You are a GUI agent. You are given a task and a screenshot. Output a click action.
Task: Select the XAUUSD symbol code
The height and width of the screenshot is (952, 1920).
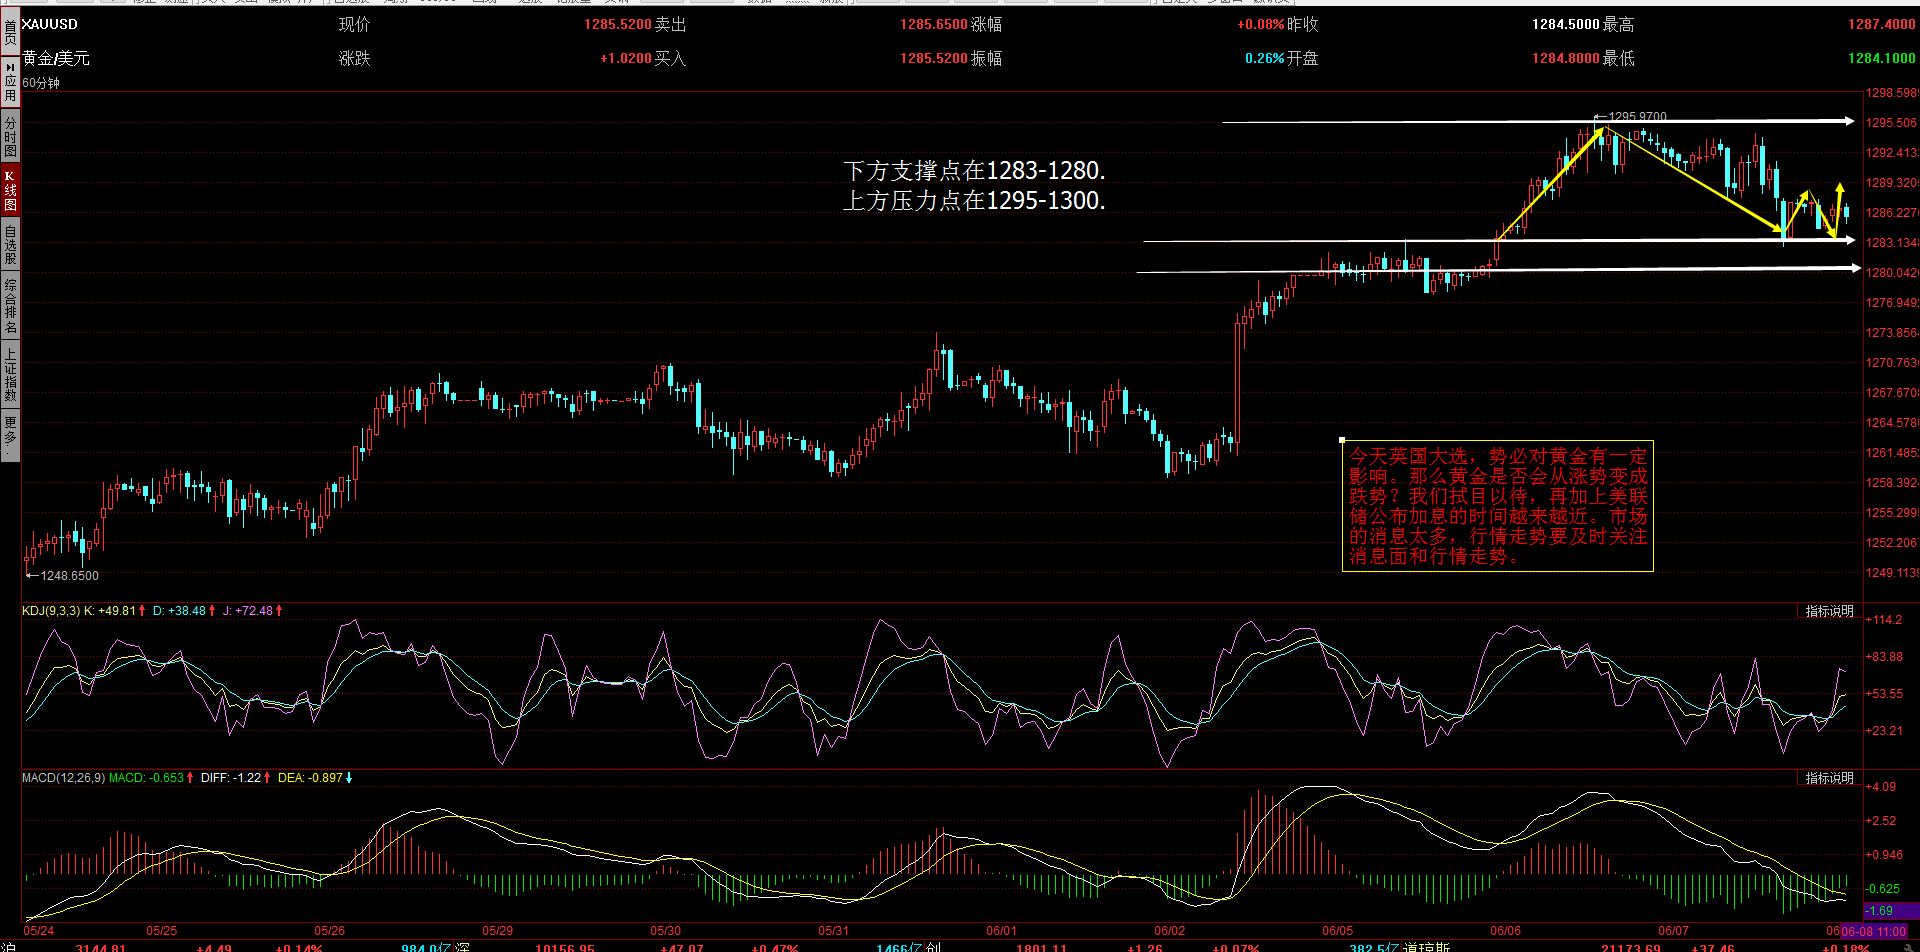(49, 24)
